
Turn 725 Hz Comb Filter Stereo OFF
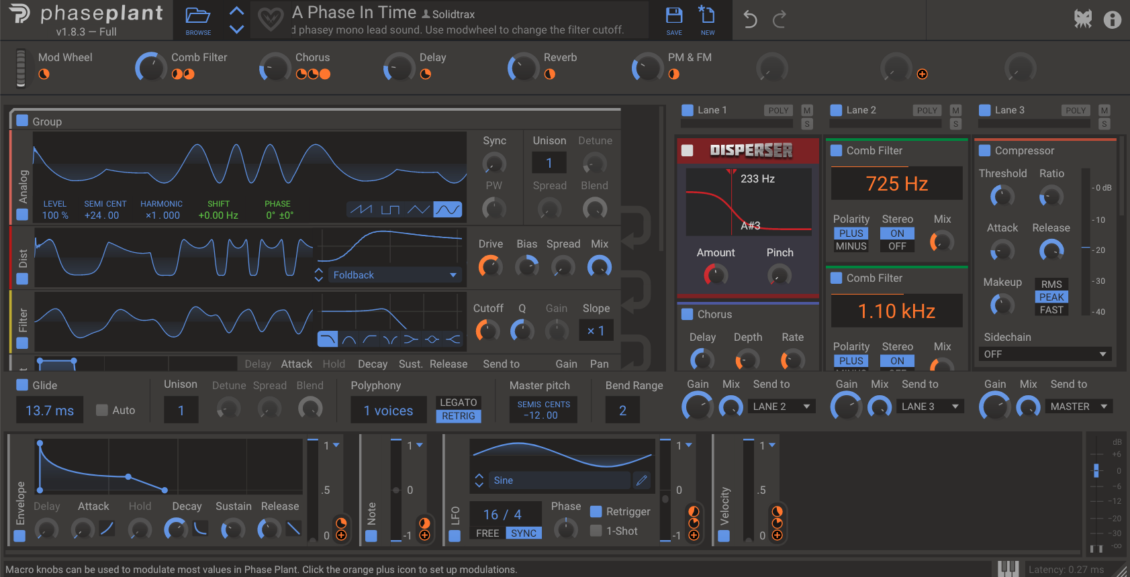pos(897,246)
